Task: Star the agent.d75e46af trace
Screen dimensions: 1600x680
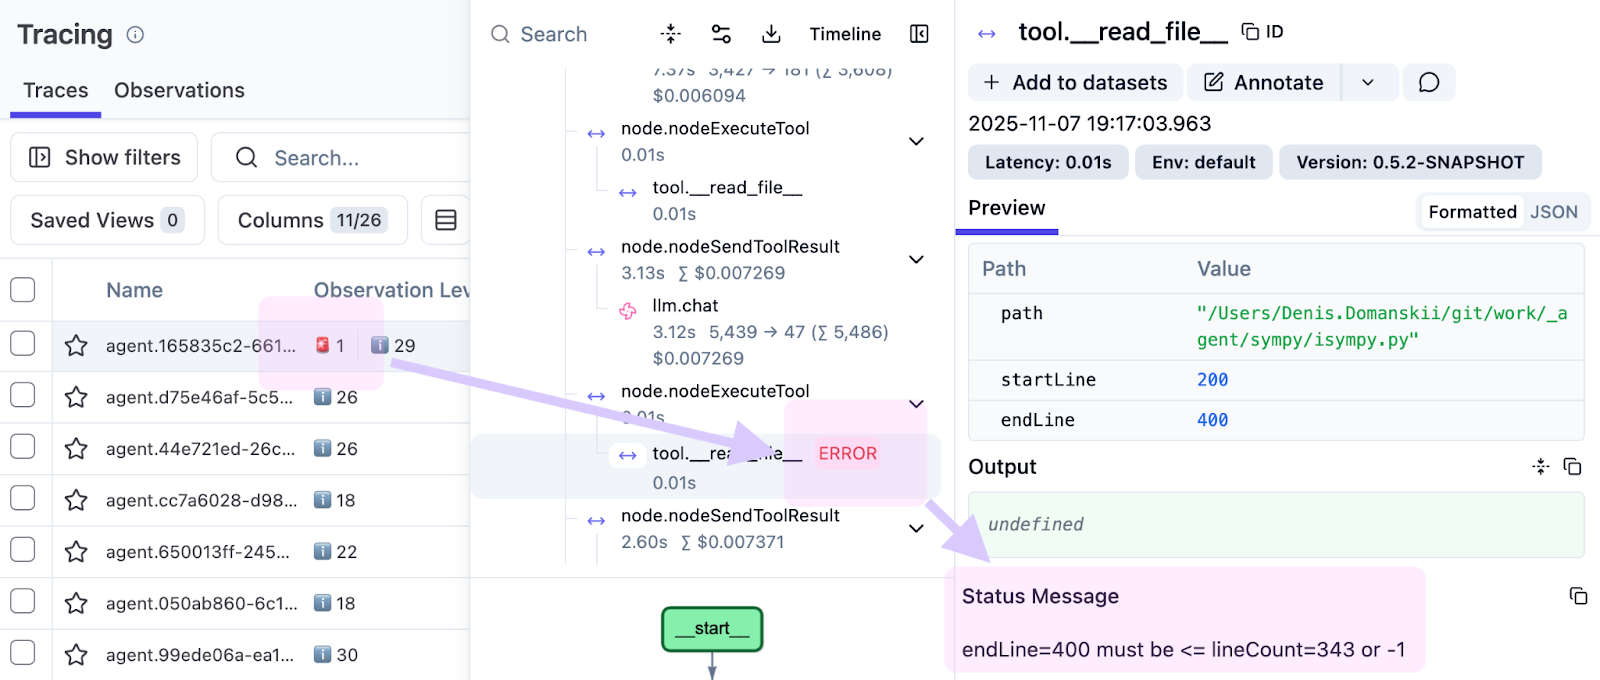Action: point(76,397)
